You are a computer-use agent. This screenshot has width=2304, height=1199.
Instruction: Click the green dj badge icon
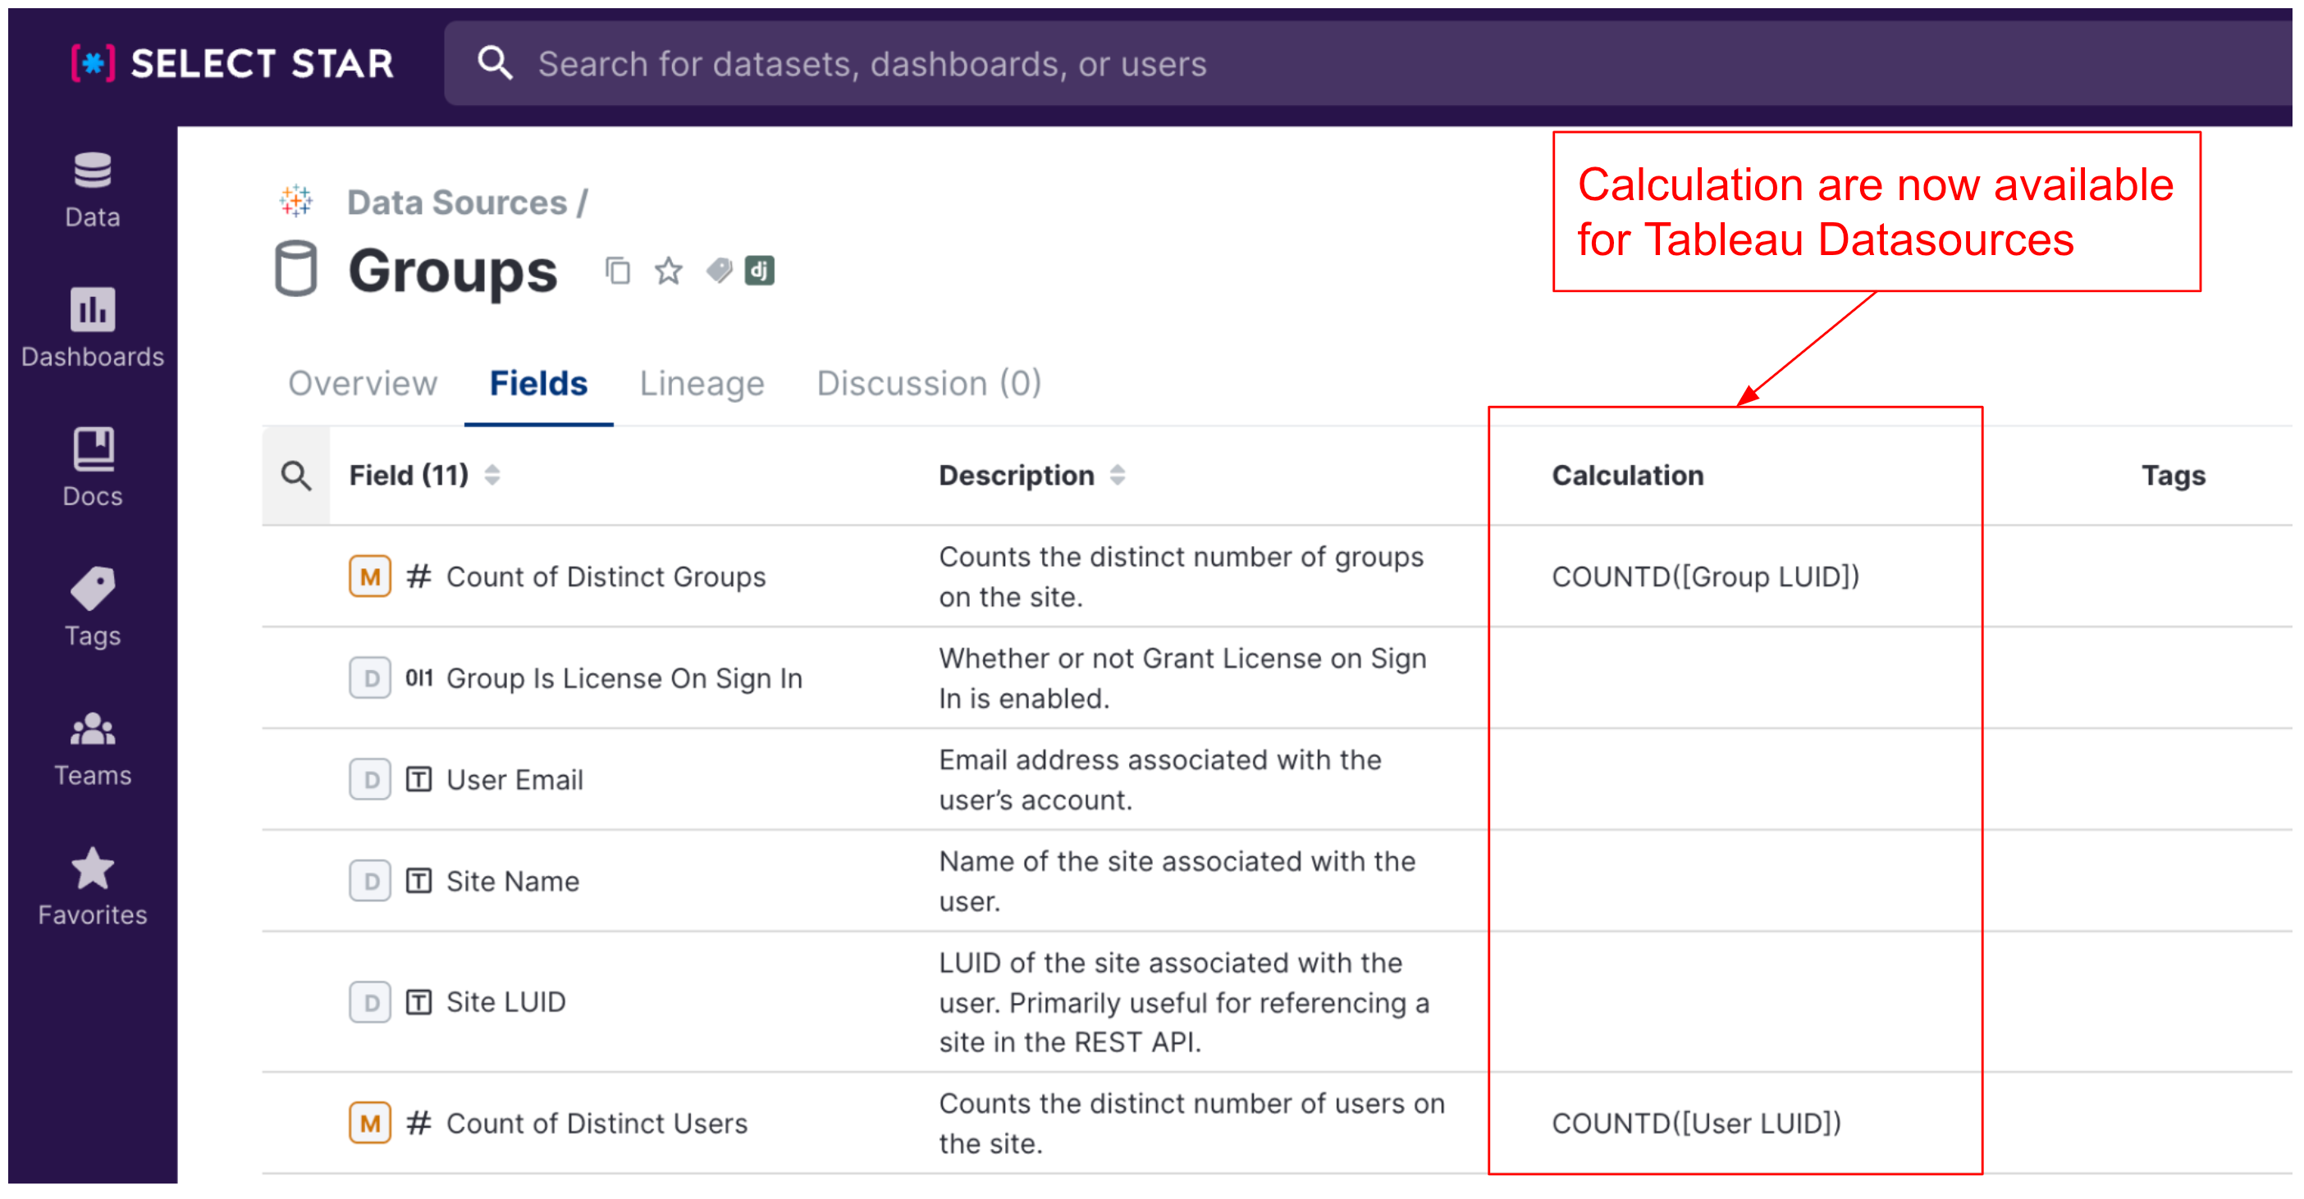pyautogui.click(x=760, y=271)
